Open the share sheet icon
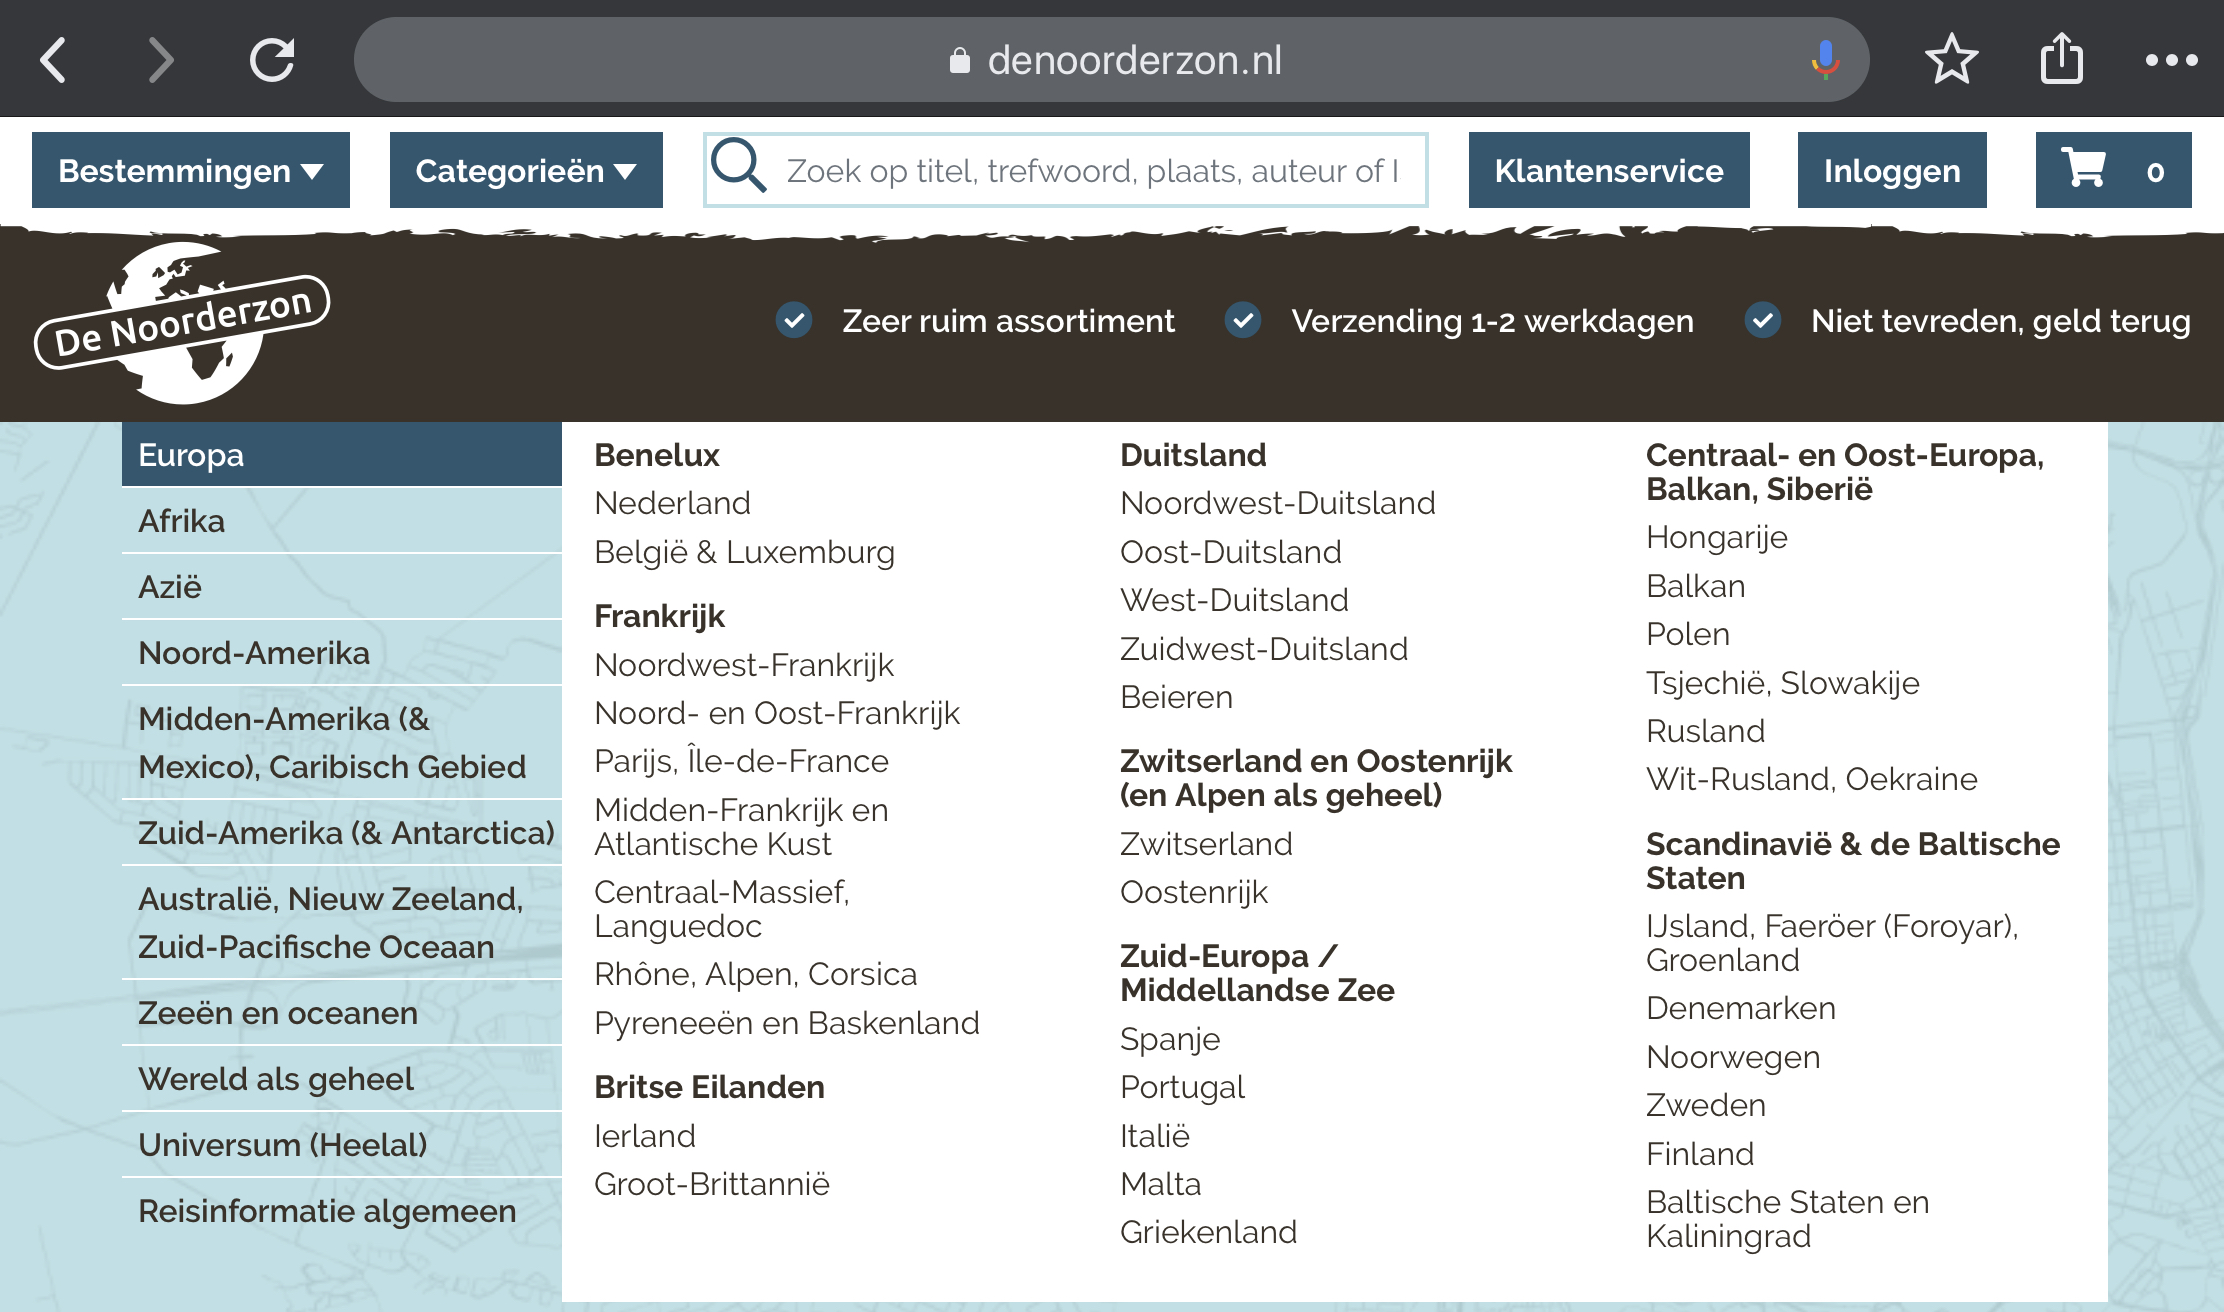This screenshot has height=1312, width=2224. coord(2061,60)
